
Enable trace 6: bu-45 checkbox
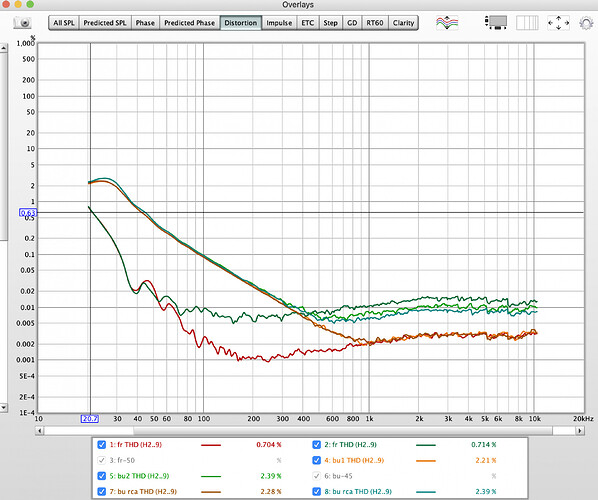[317, 476]
